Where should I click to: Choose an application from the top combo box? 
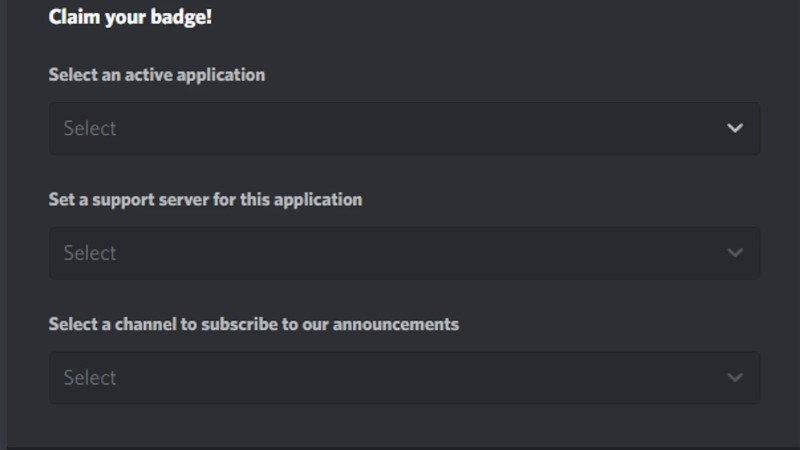point(404,128)
